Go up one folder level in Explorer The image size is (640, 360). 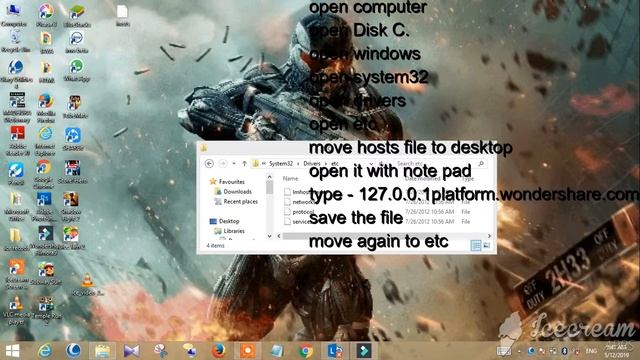click(244, 164)
